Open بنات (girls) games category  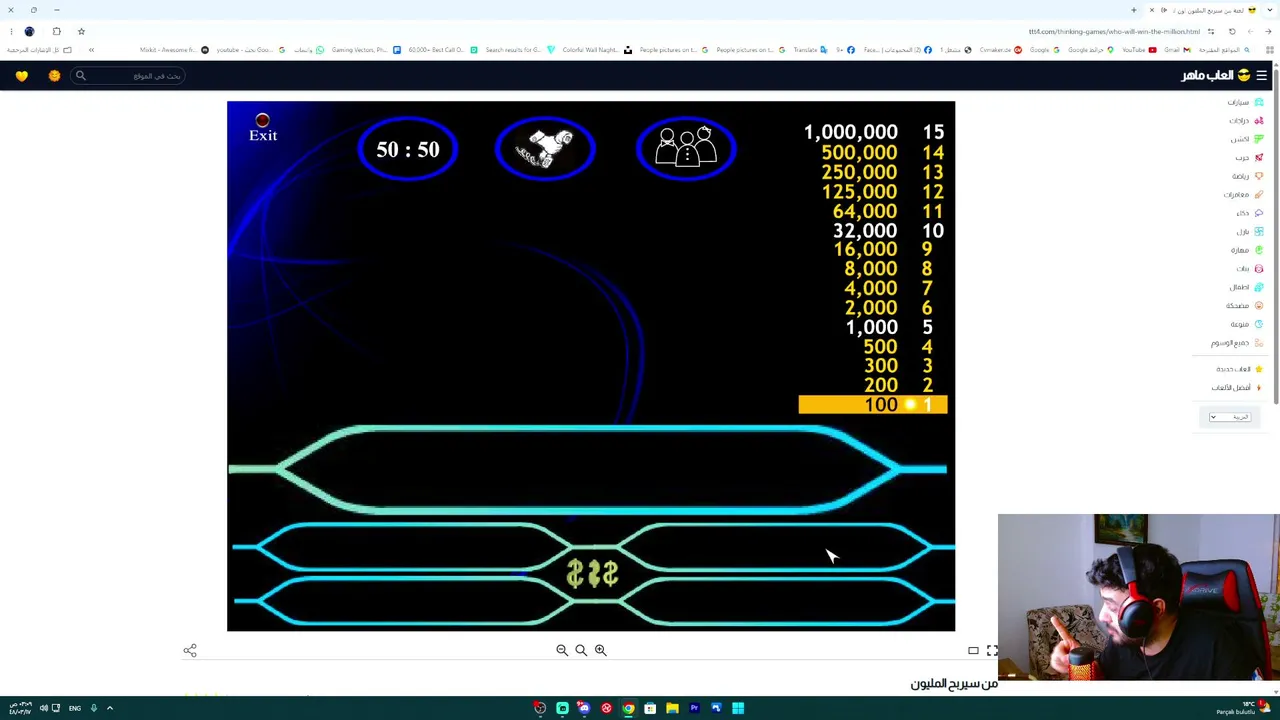(x=1249, y=268)
